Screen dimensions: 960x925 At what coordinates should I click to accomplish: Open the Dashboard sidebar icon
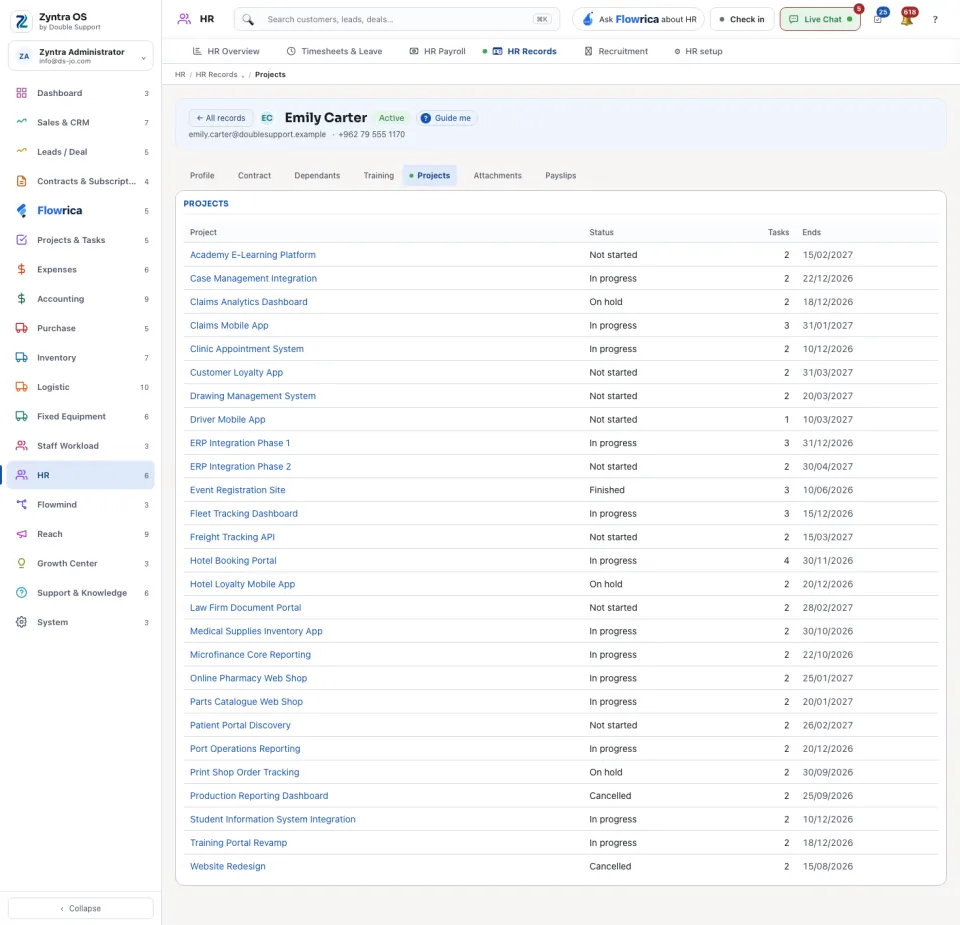click(21, 93)
